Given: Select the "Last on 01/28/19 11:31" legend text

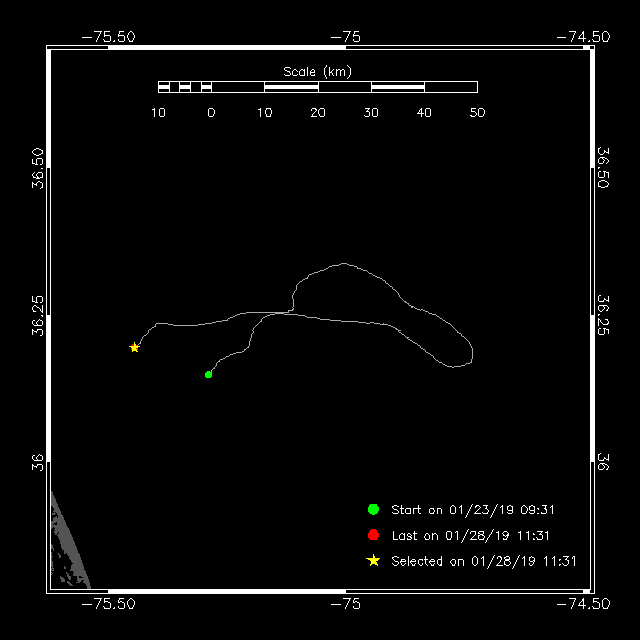Looking at the screenshot, I should pos(470,536).
